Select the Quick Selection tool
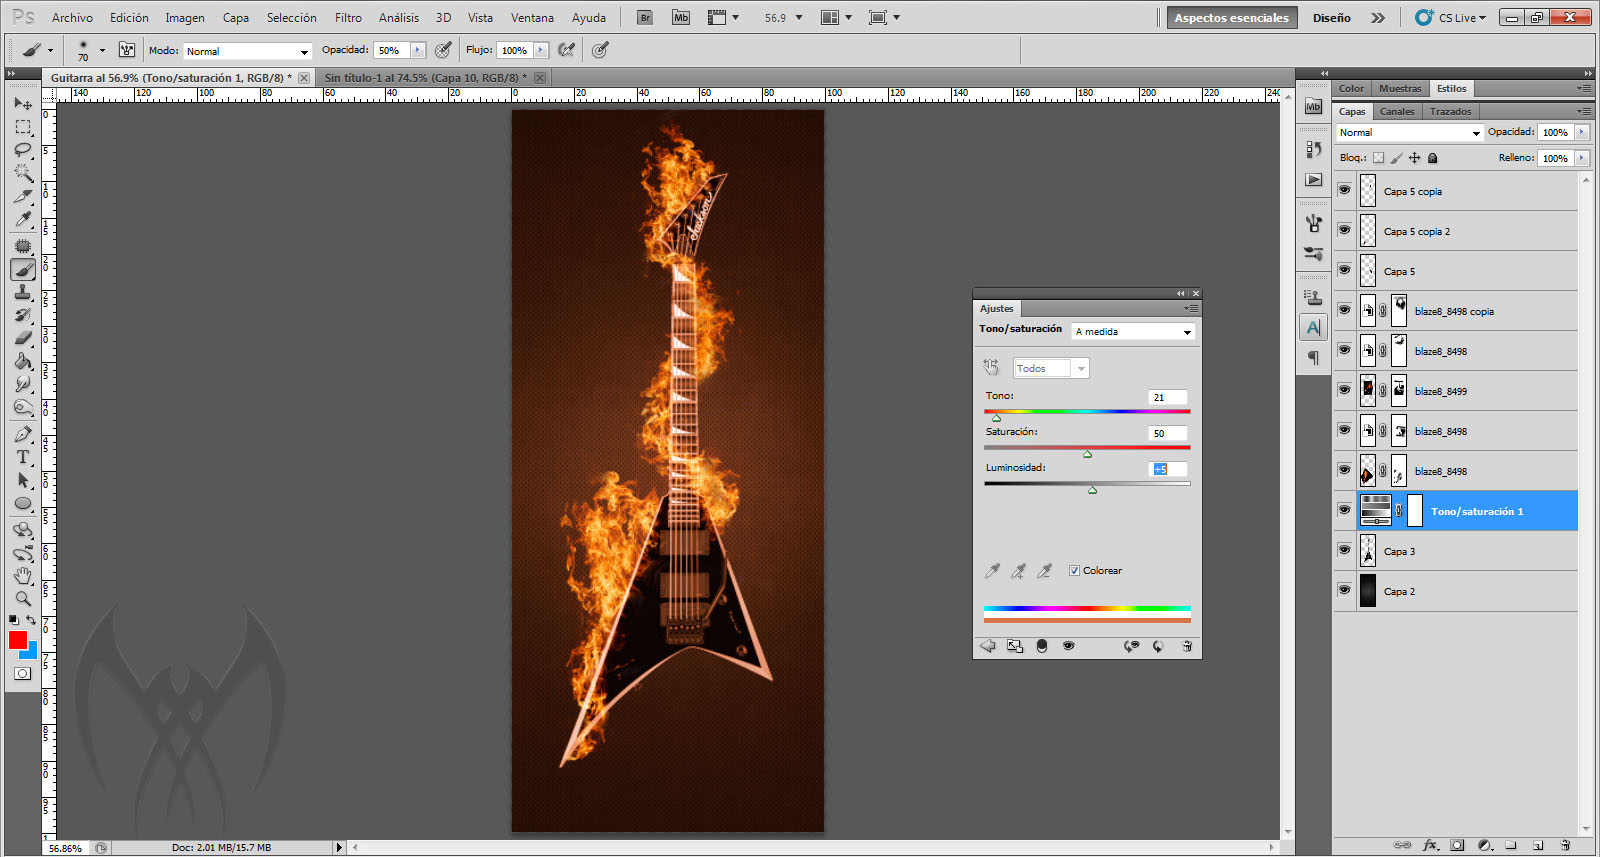Image resolution: width=1600 pixels, height=857 pixels. click(x=23, y=173)
